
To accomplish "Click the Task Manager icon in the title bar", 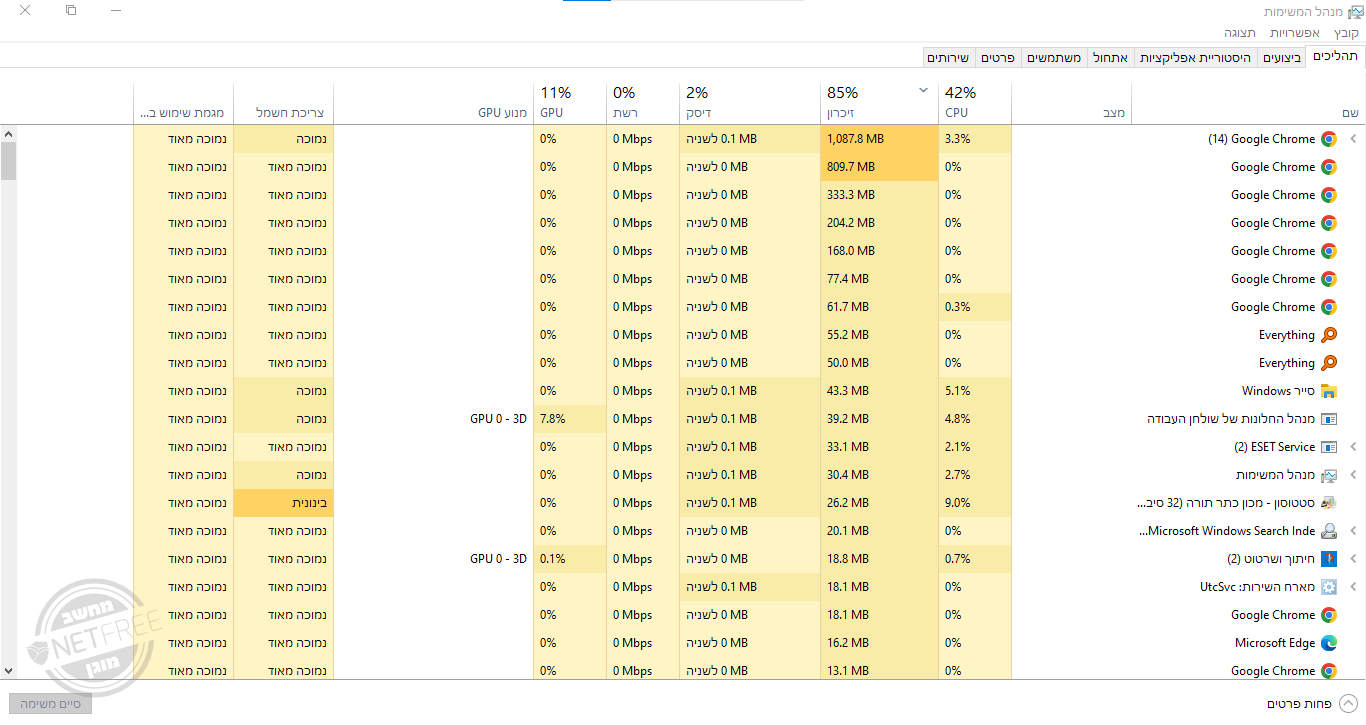I will pyautogui.click(x=1355, y=12).
